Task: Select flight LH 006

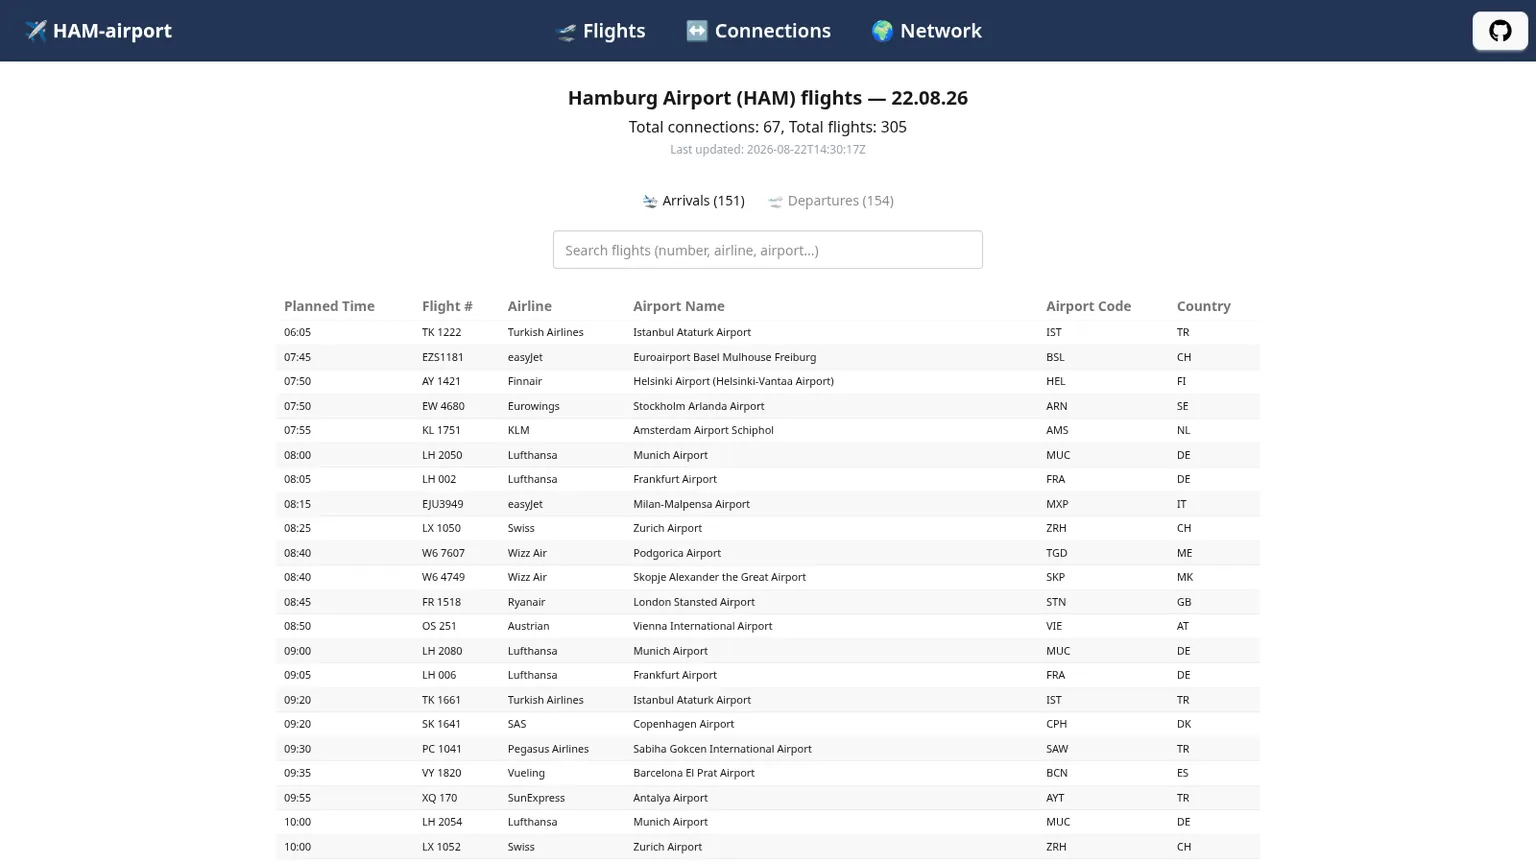Action: point(439,675)
